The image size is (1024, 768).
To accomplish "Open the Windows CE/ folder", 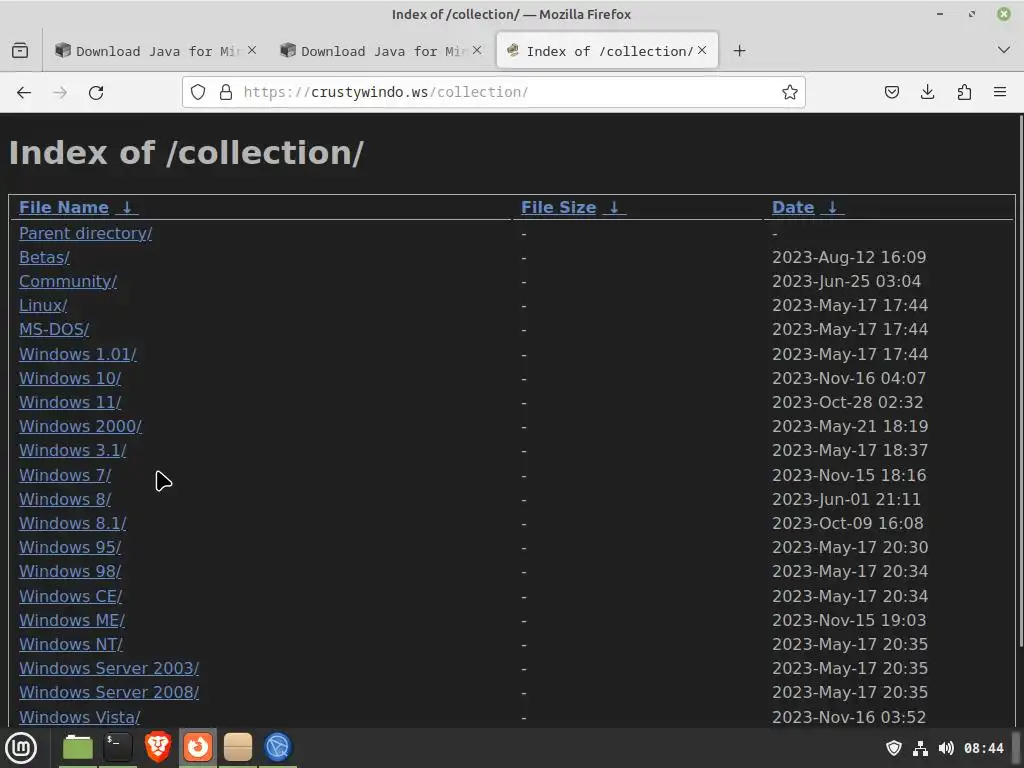I will tap(71, 596).
